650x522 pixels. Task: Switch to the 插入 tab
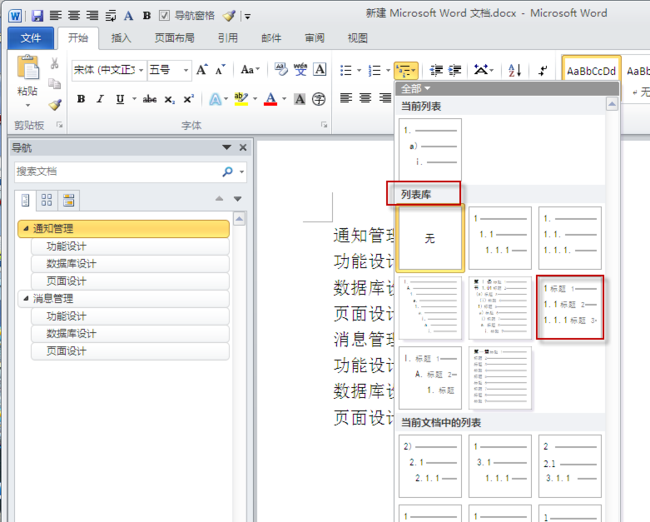click(x=121, y=38)
